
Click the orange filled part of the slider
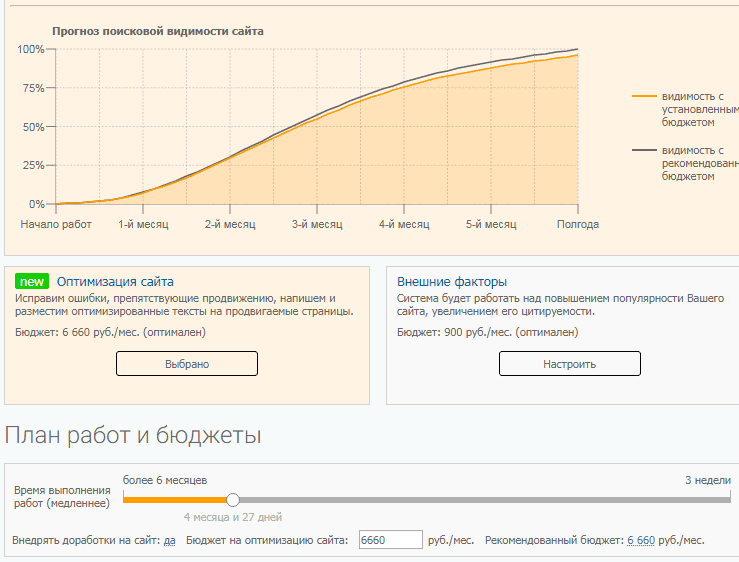[175, 499]
